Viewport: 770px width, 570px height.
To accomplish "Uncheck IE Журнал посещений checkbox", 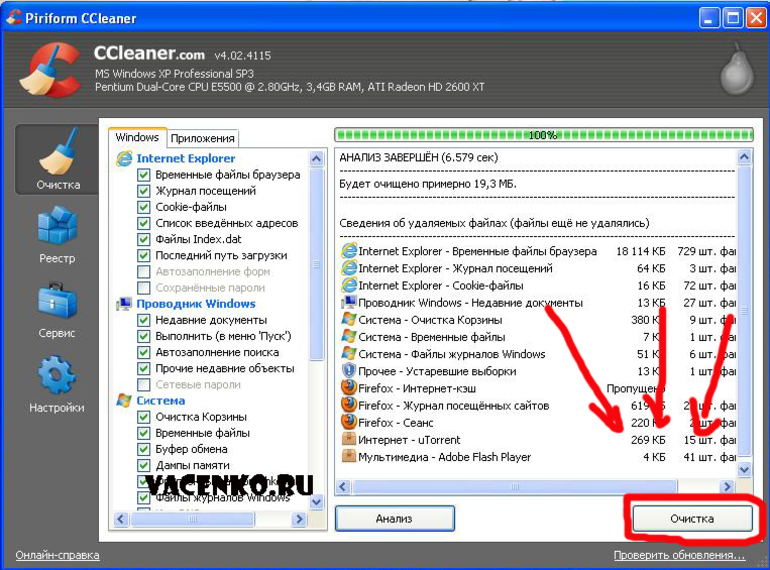I will (x=143, y=191).
